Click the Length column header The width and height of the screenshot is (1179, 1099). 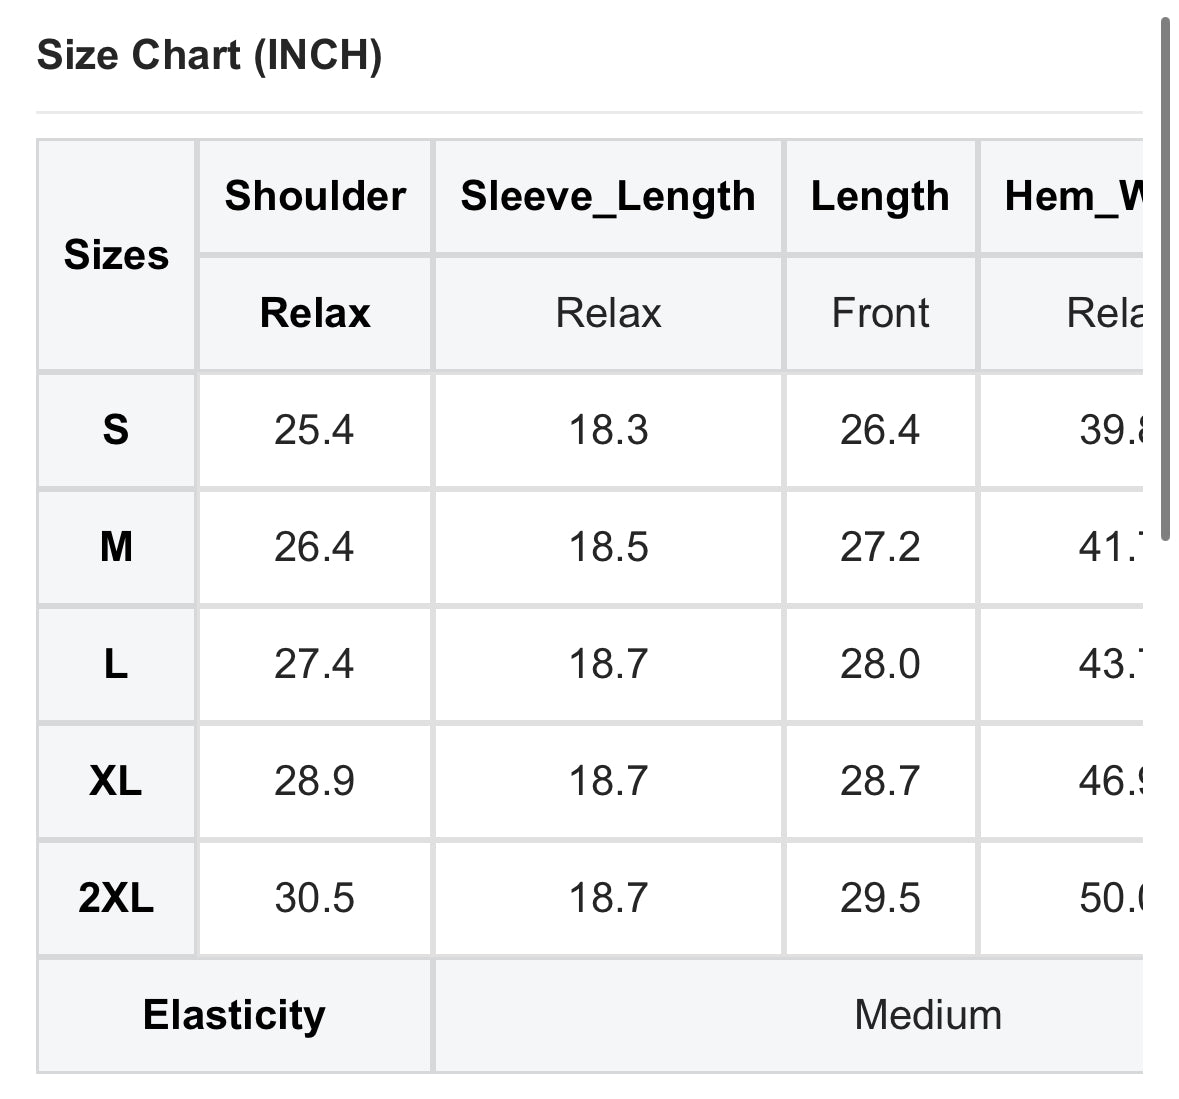click(x=880, y=196)
